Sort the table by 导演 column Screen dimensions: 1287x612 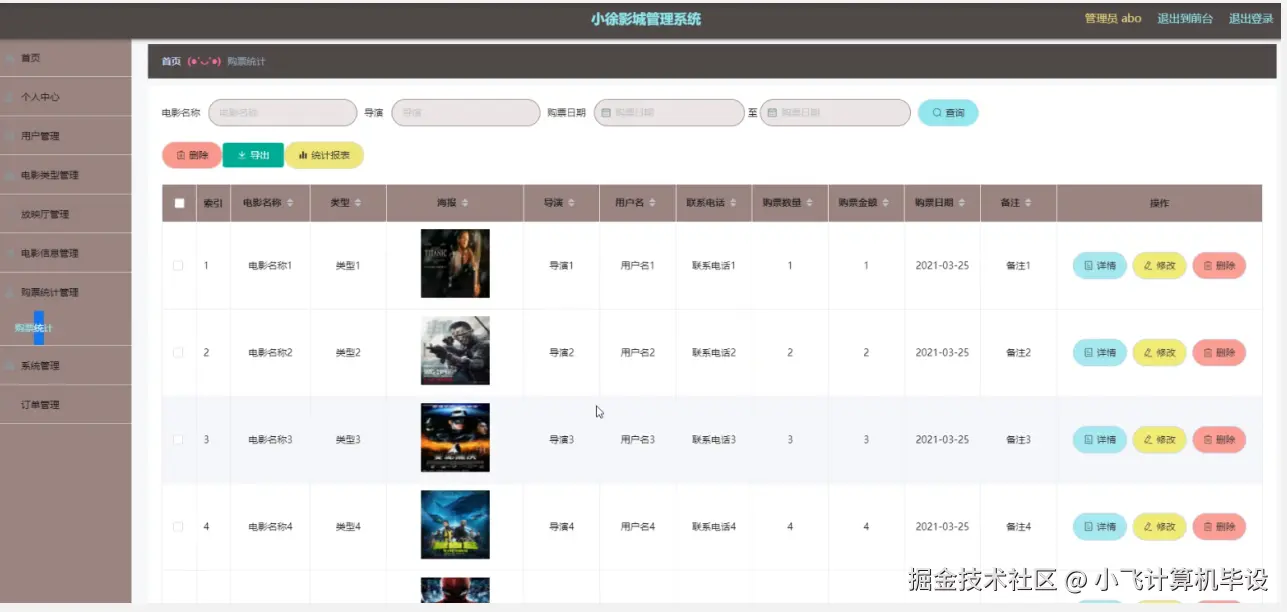pyautogui.click(x=571, y=203)
